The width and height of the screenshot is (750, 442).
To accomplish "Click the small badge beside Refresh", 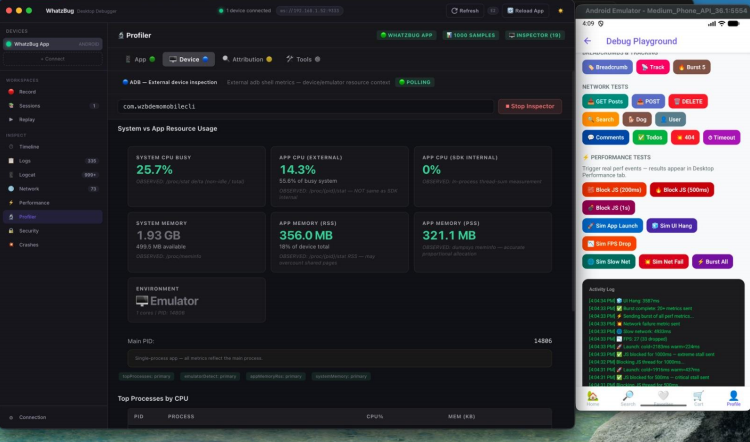I will pos(493,11).
